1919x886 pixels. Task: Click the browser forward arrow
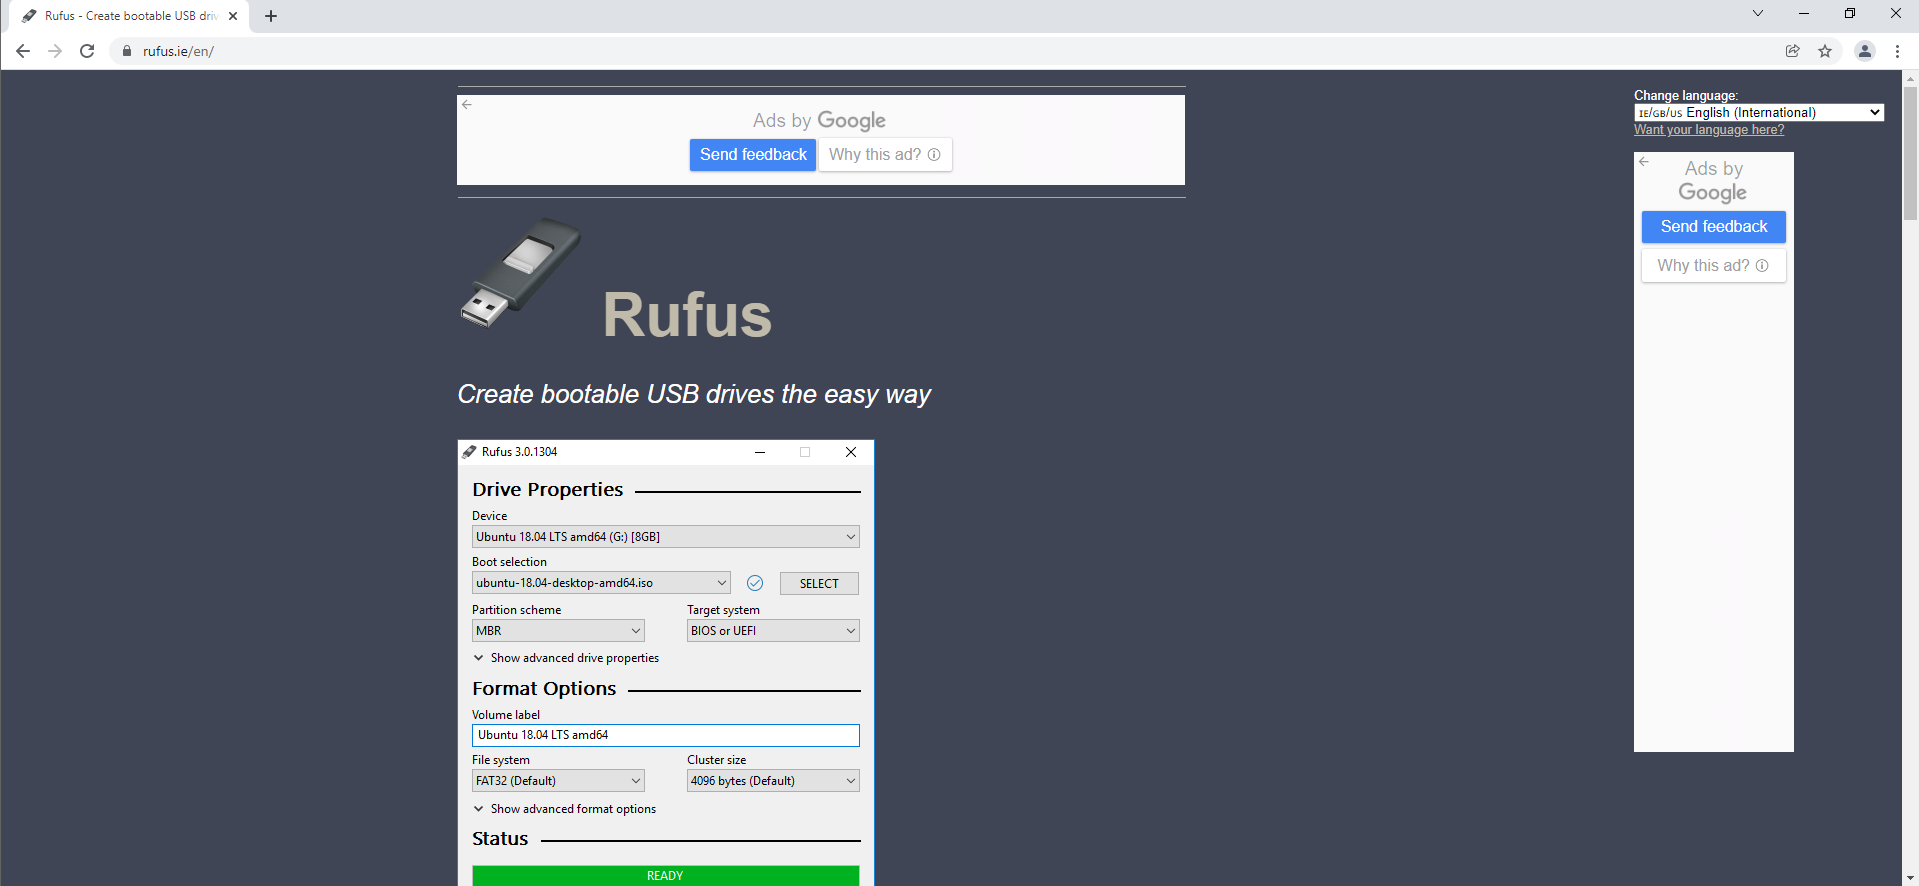click(55, 51)
